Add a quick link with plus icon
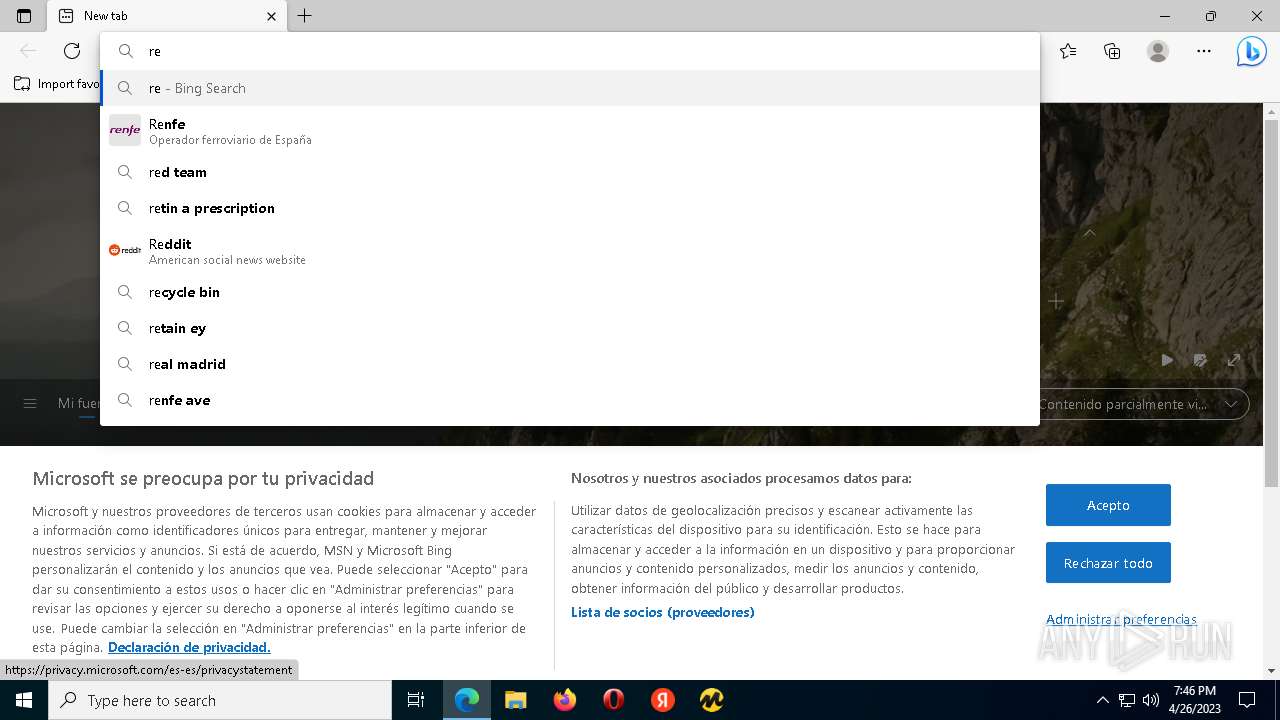Image resolution: width=1280 pixels, height=720 pixels. point(1056,300)
